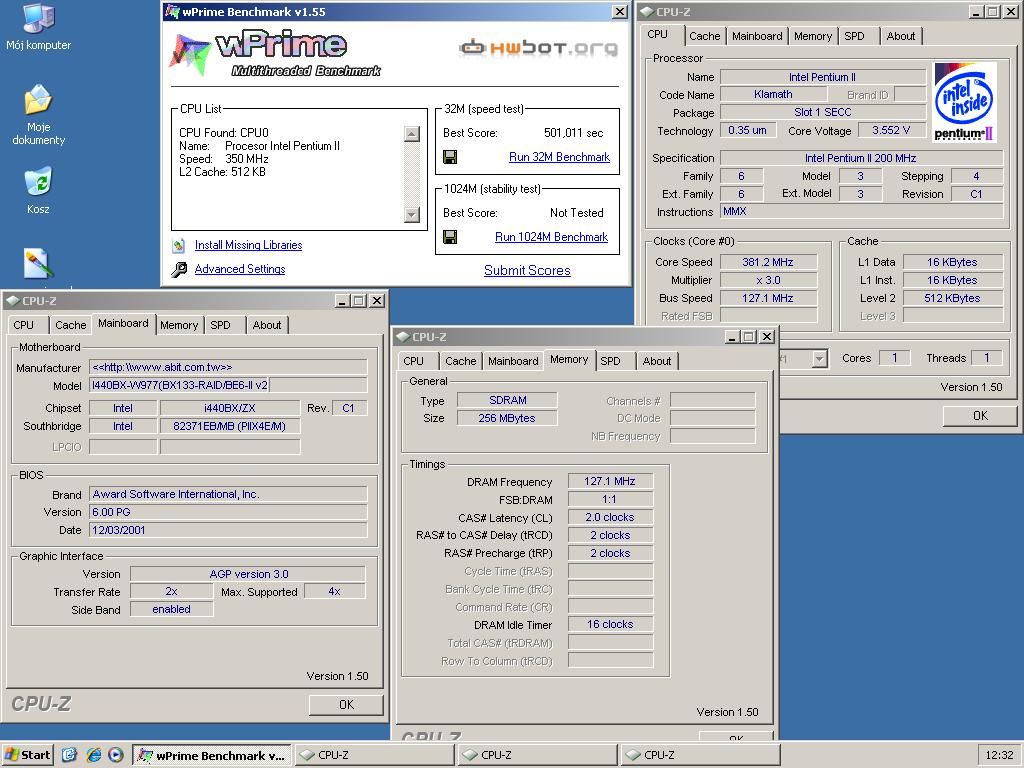
Task: Open Memory tab in top-right CPU-Z window
Action: tap(813, 37)
